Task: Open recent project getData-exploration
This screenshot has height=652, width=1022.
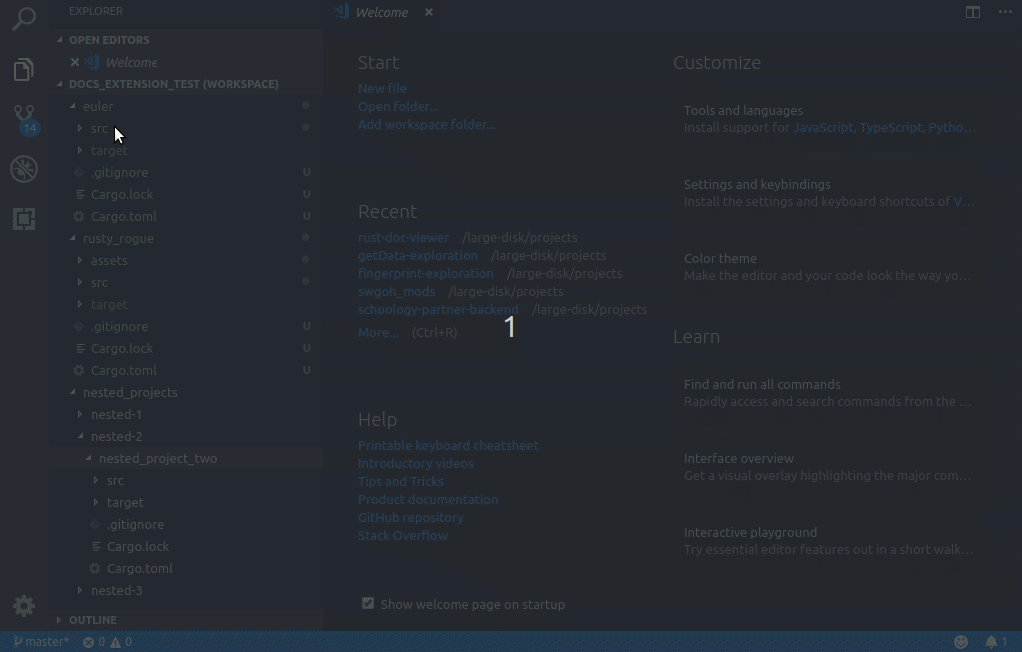Action: click(x=418, y=256)
